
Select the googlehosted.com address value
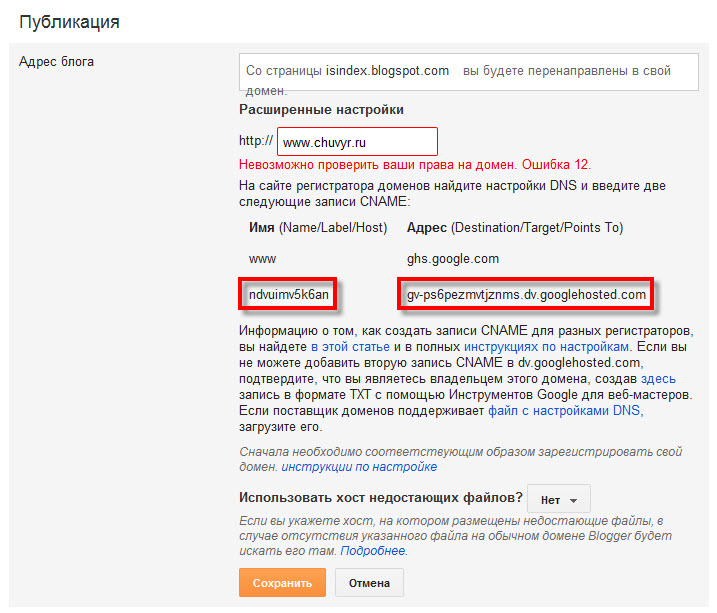[526, 294]
